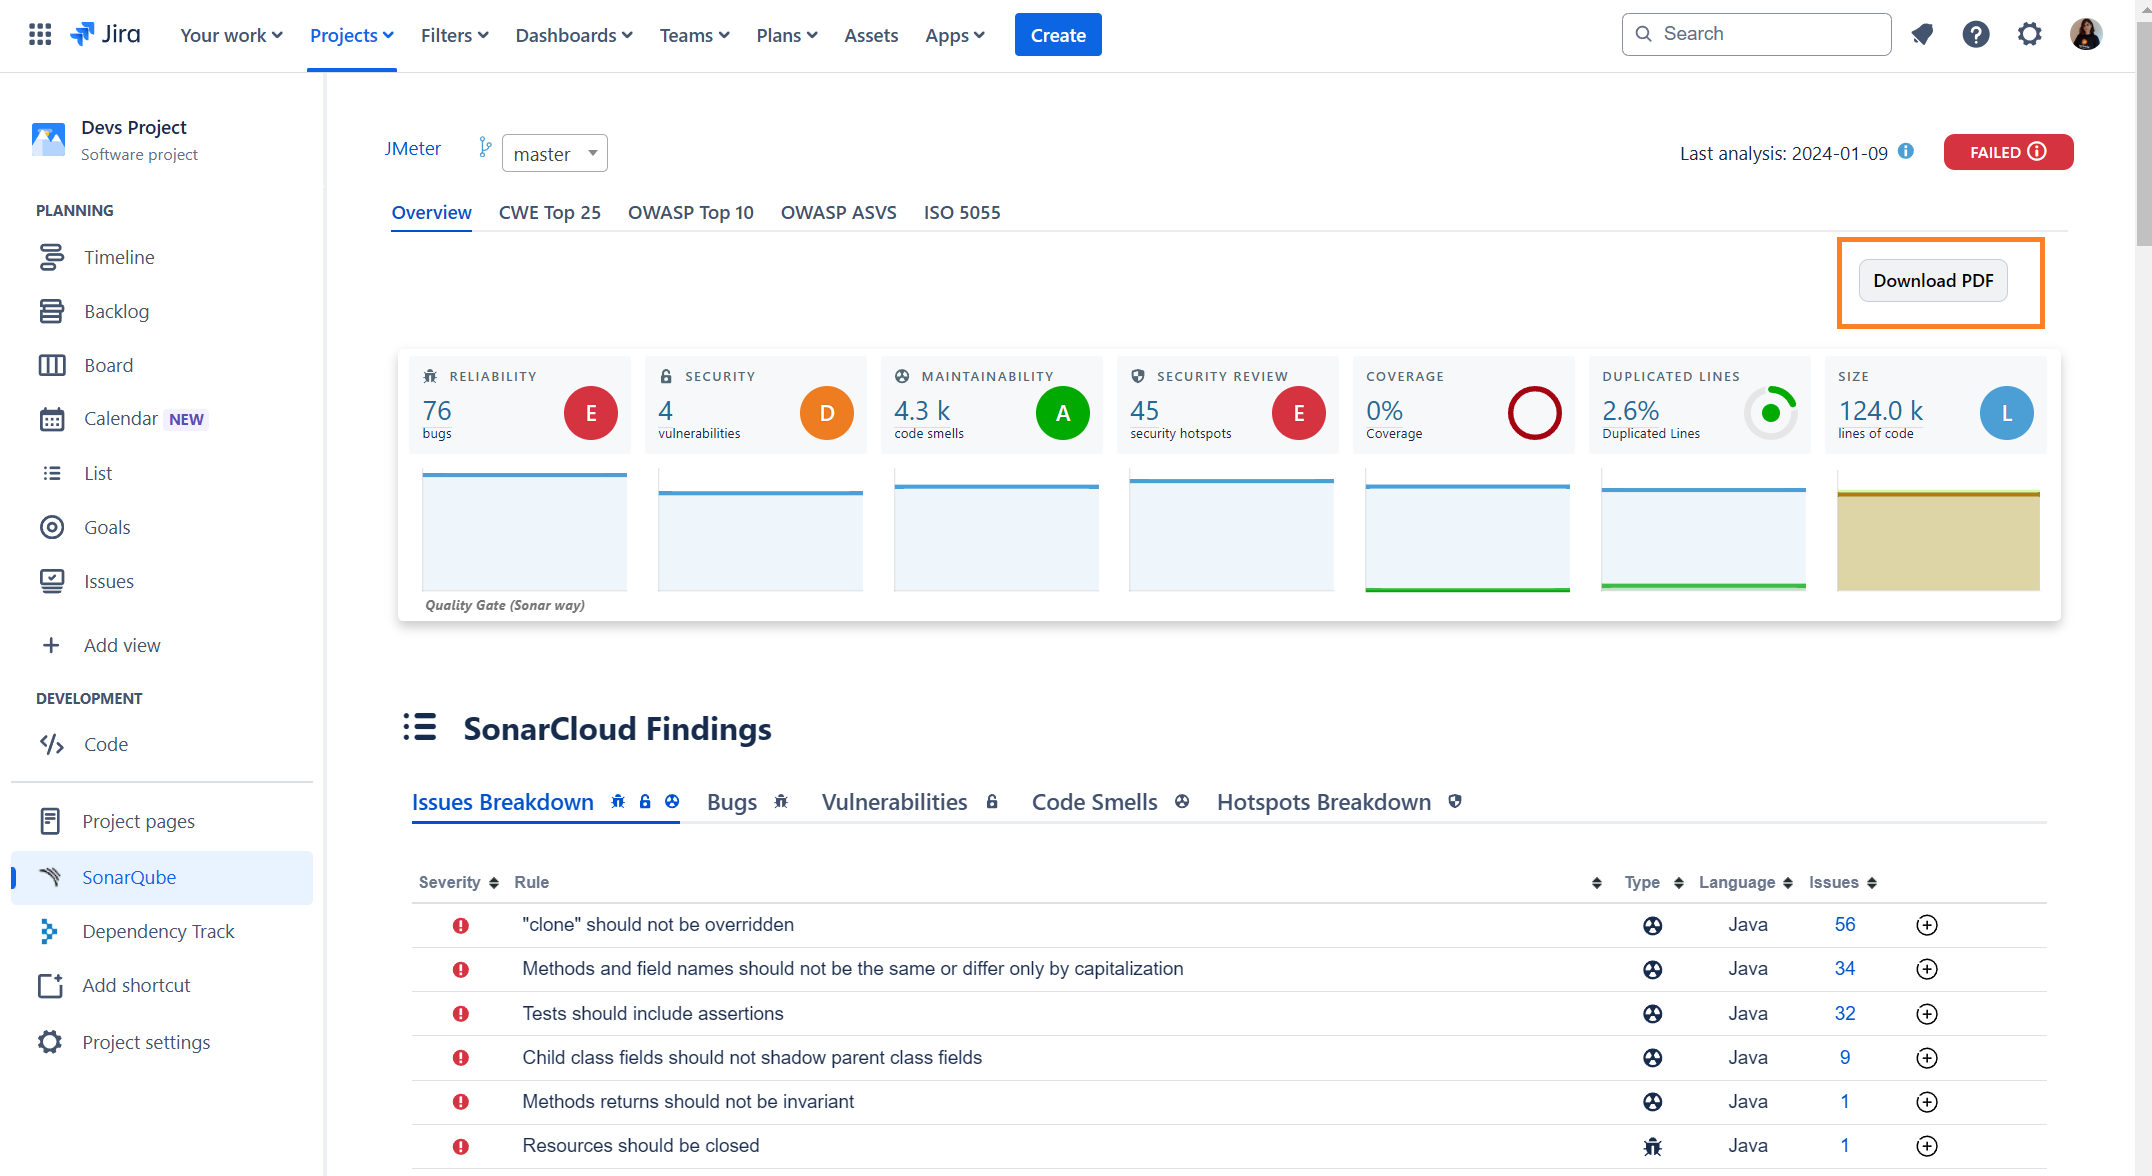Screen dimensions: 2152x1176
Task: Click the Maintainability A rating badge
Action: tap(1063, 413)
